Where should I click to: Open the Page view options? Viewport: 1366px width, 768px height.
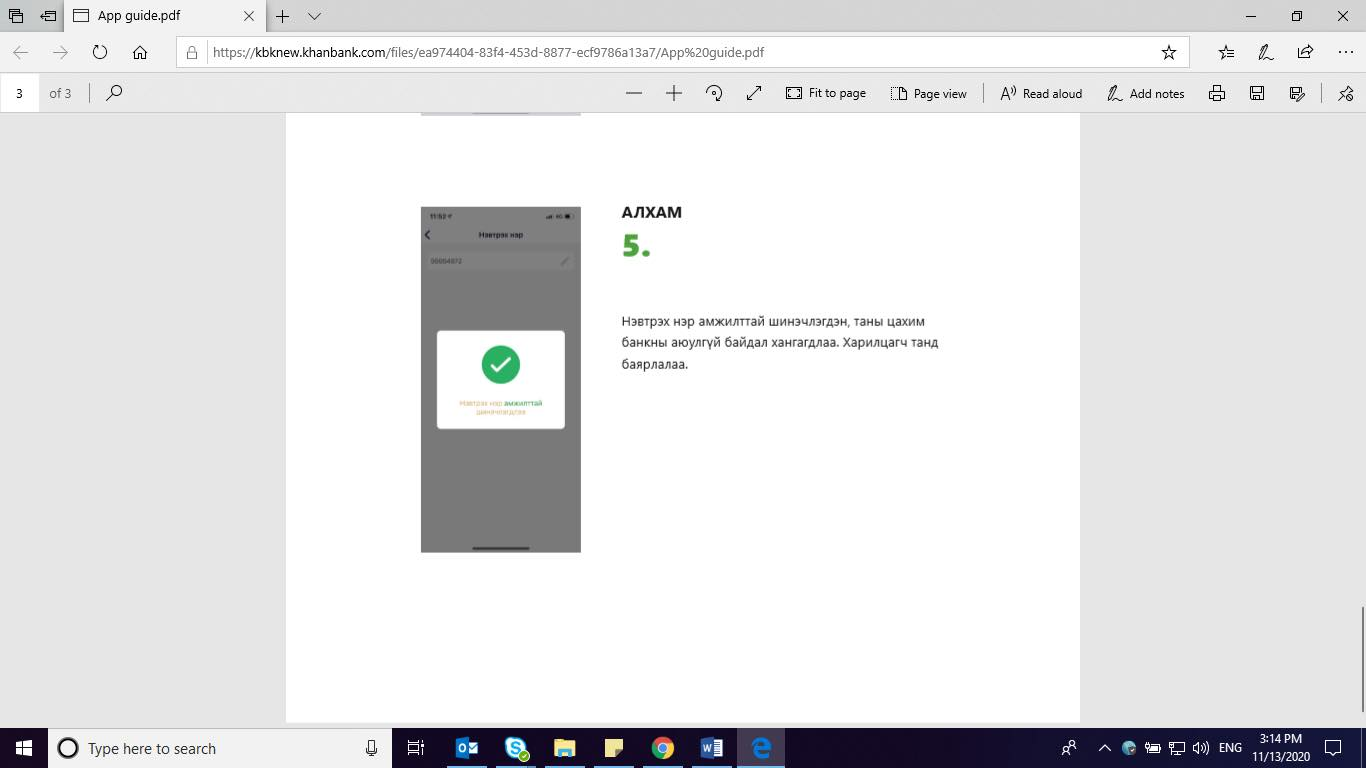pyautogui.click(x=928, y=93)
